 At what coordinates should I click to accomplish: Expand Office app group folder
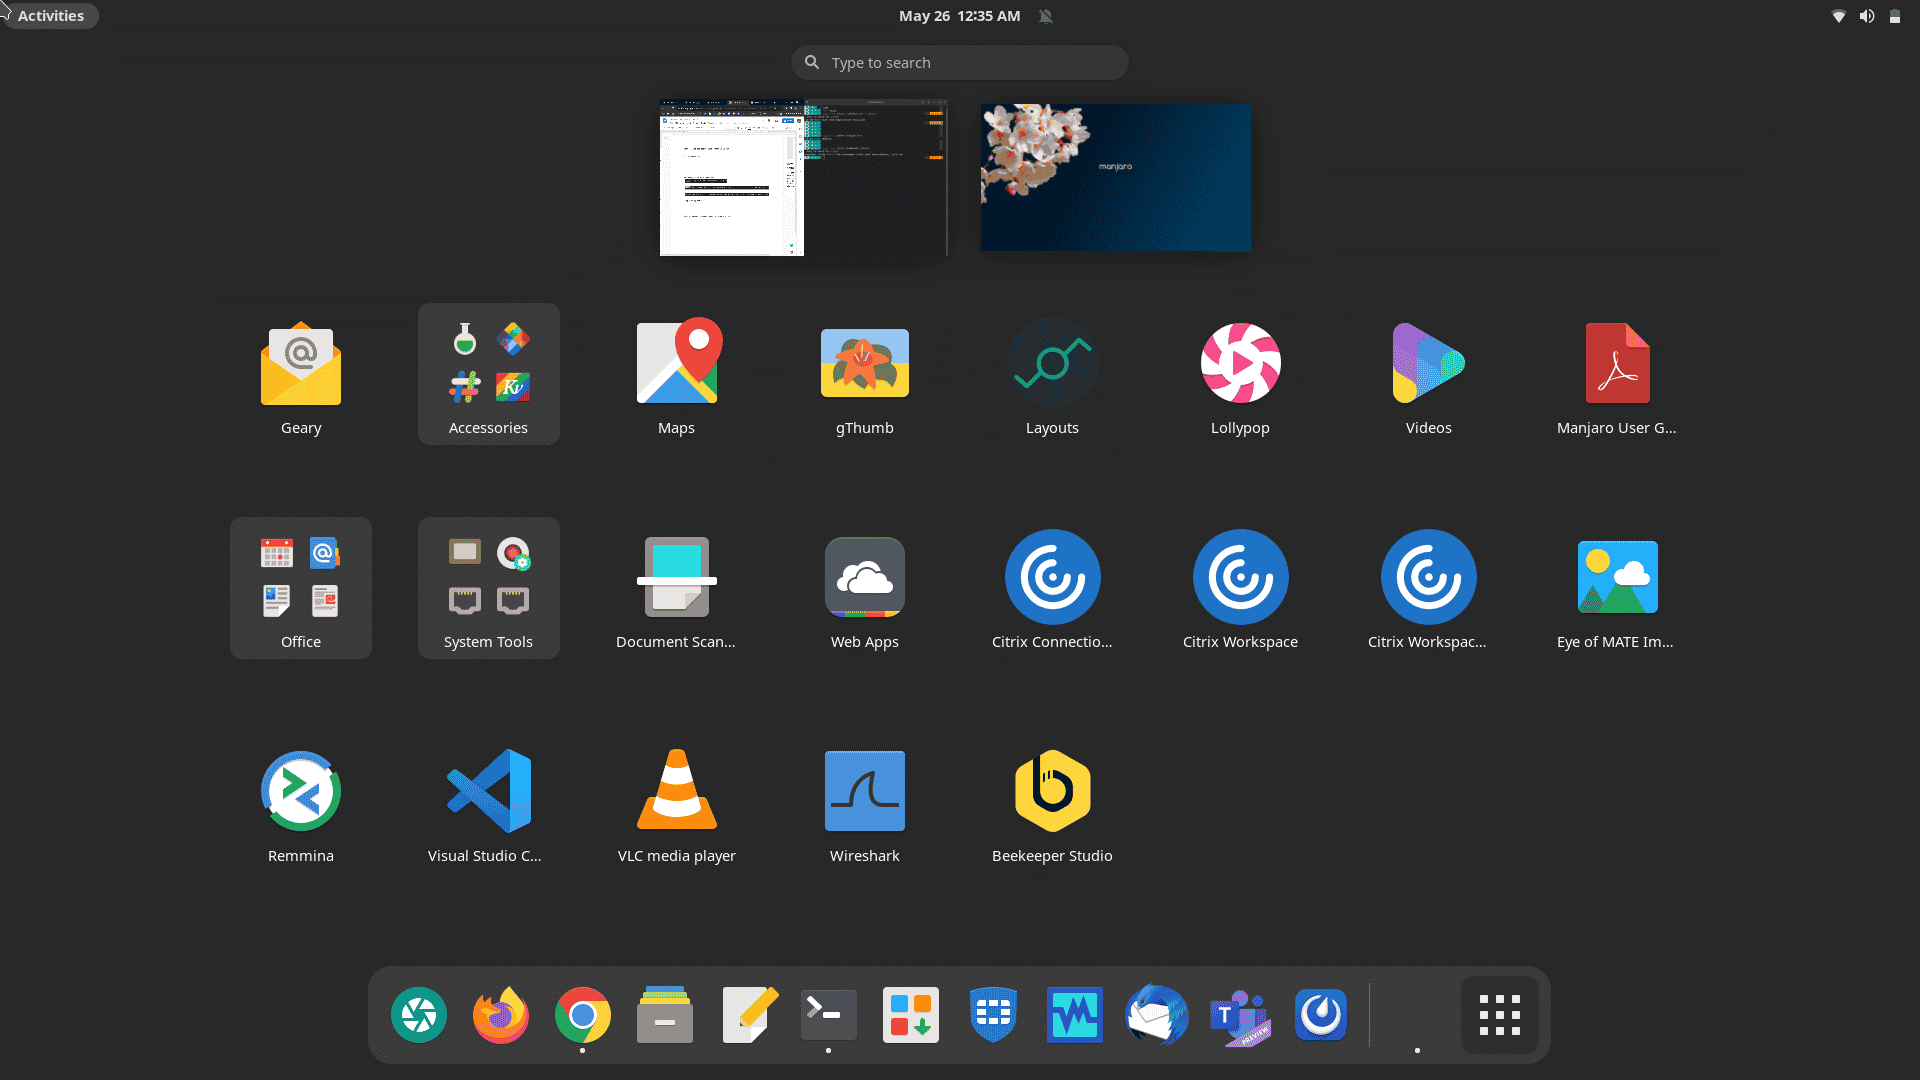[301, 584]
